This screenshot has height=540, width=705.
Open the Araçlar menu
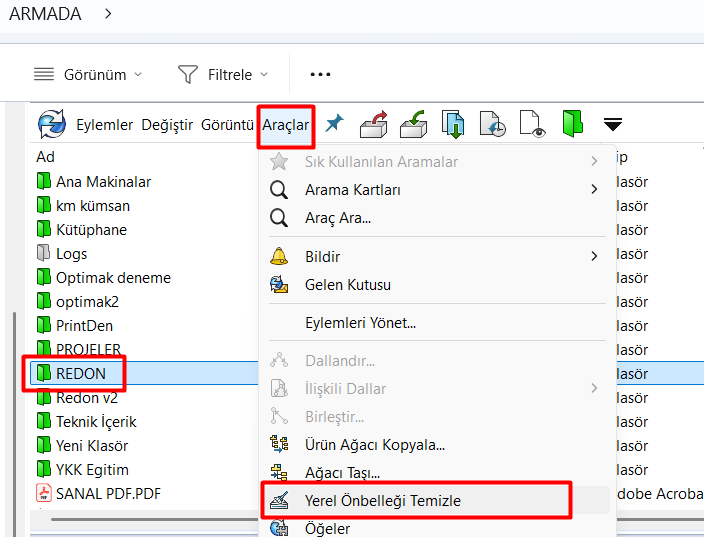pos(286,125)
